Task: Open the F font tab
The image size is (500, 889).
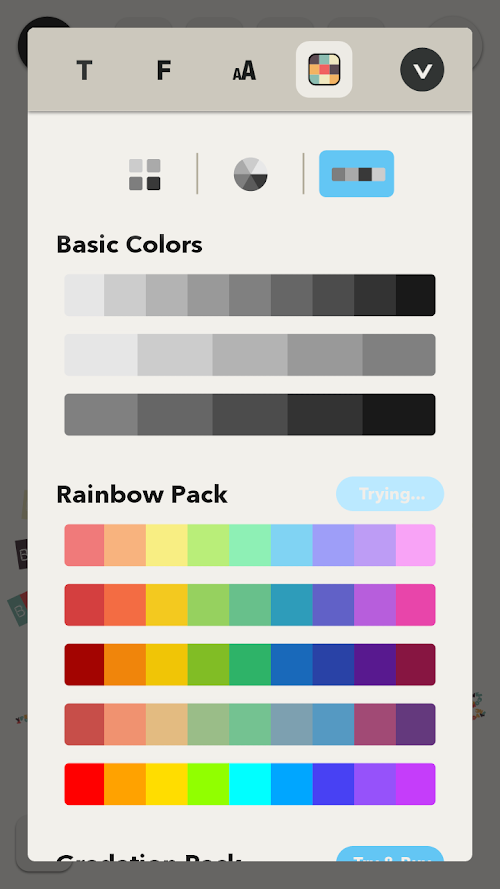Action: click(x=163, y=70)
